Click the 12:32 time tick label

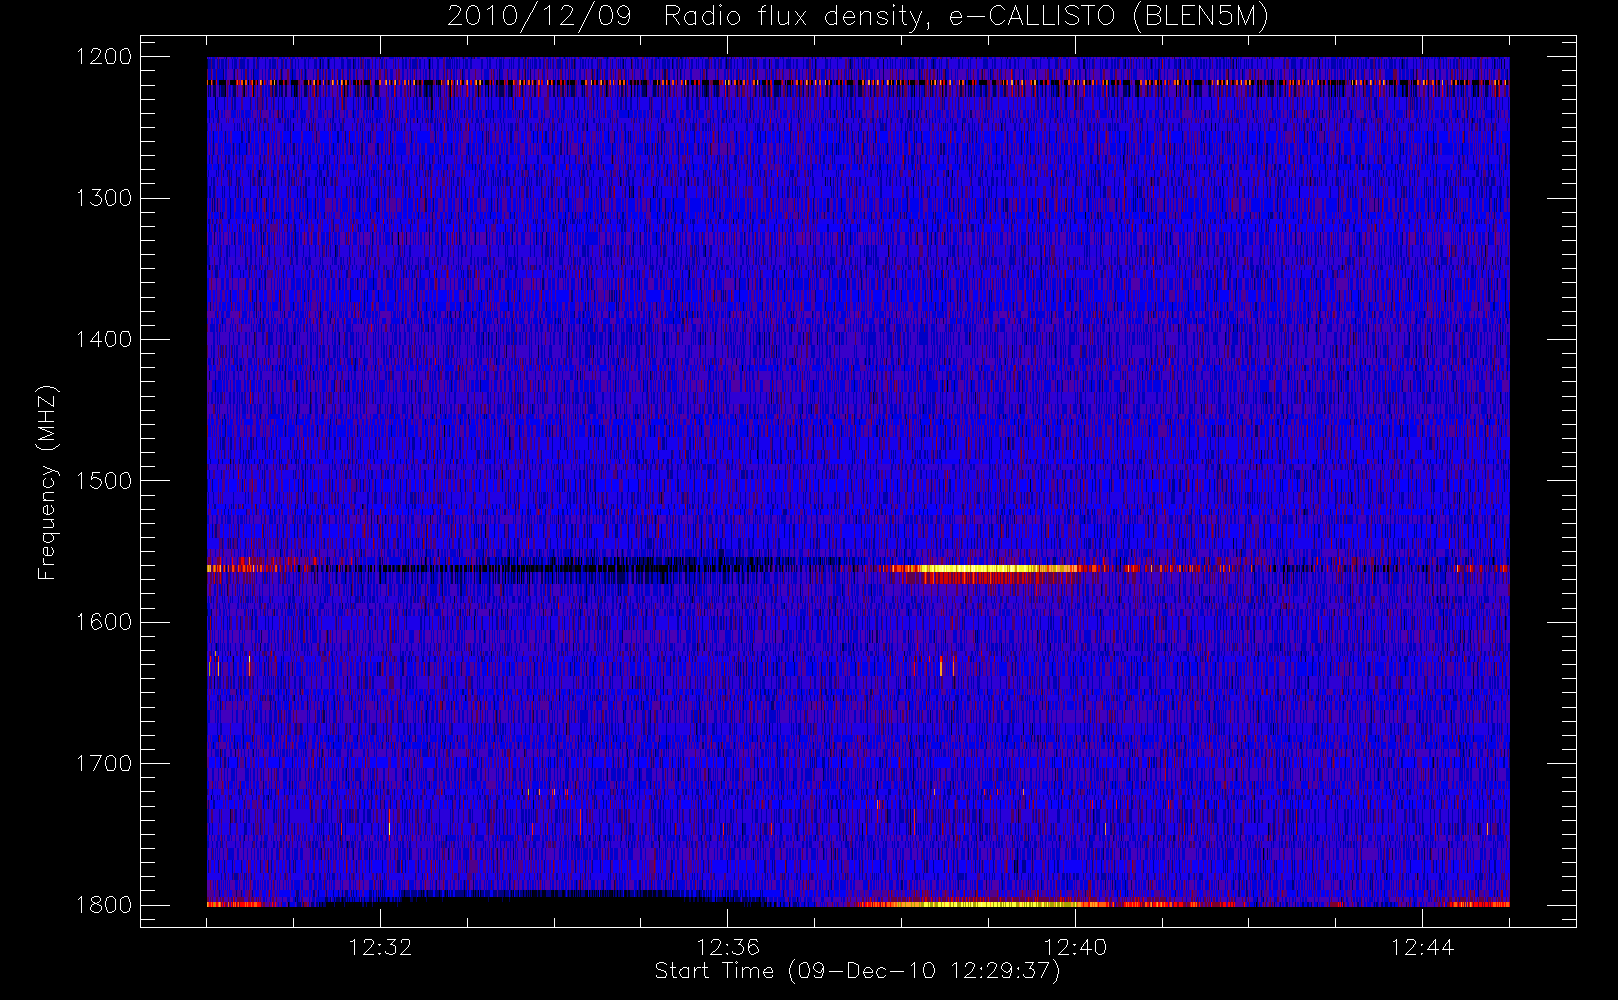click(x=380, y=947)
